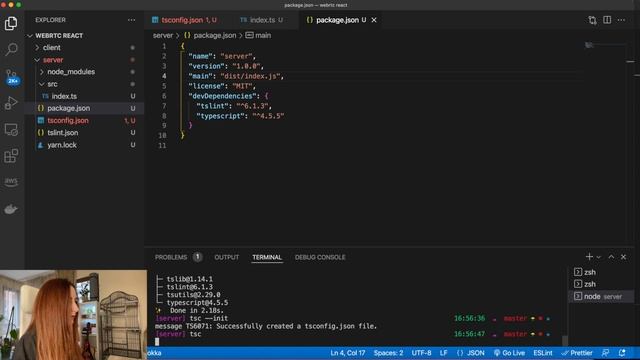
Task: Click ESLint in status bar
Action: [x=543, y=353]
